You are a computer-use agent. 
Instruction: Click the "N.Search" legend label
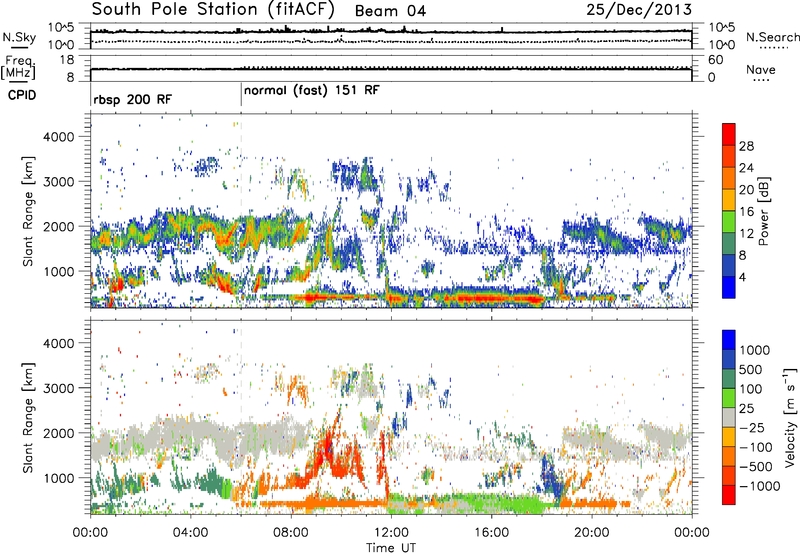coord(772,37)
